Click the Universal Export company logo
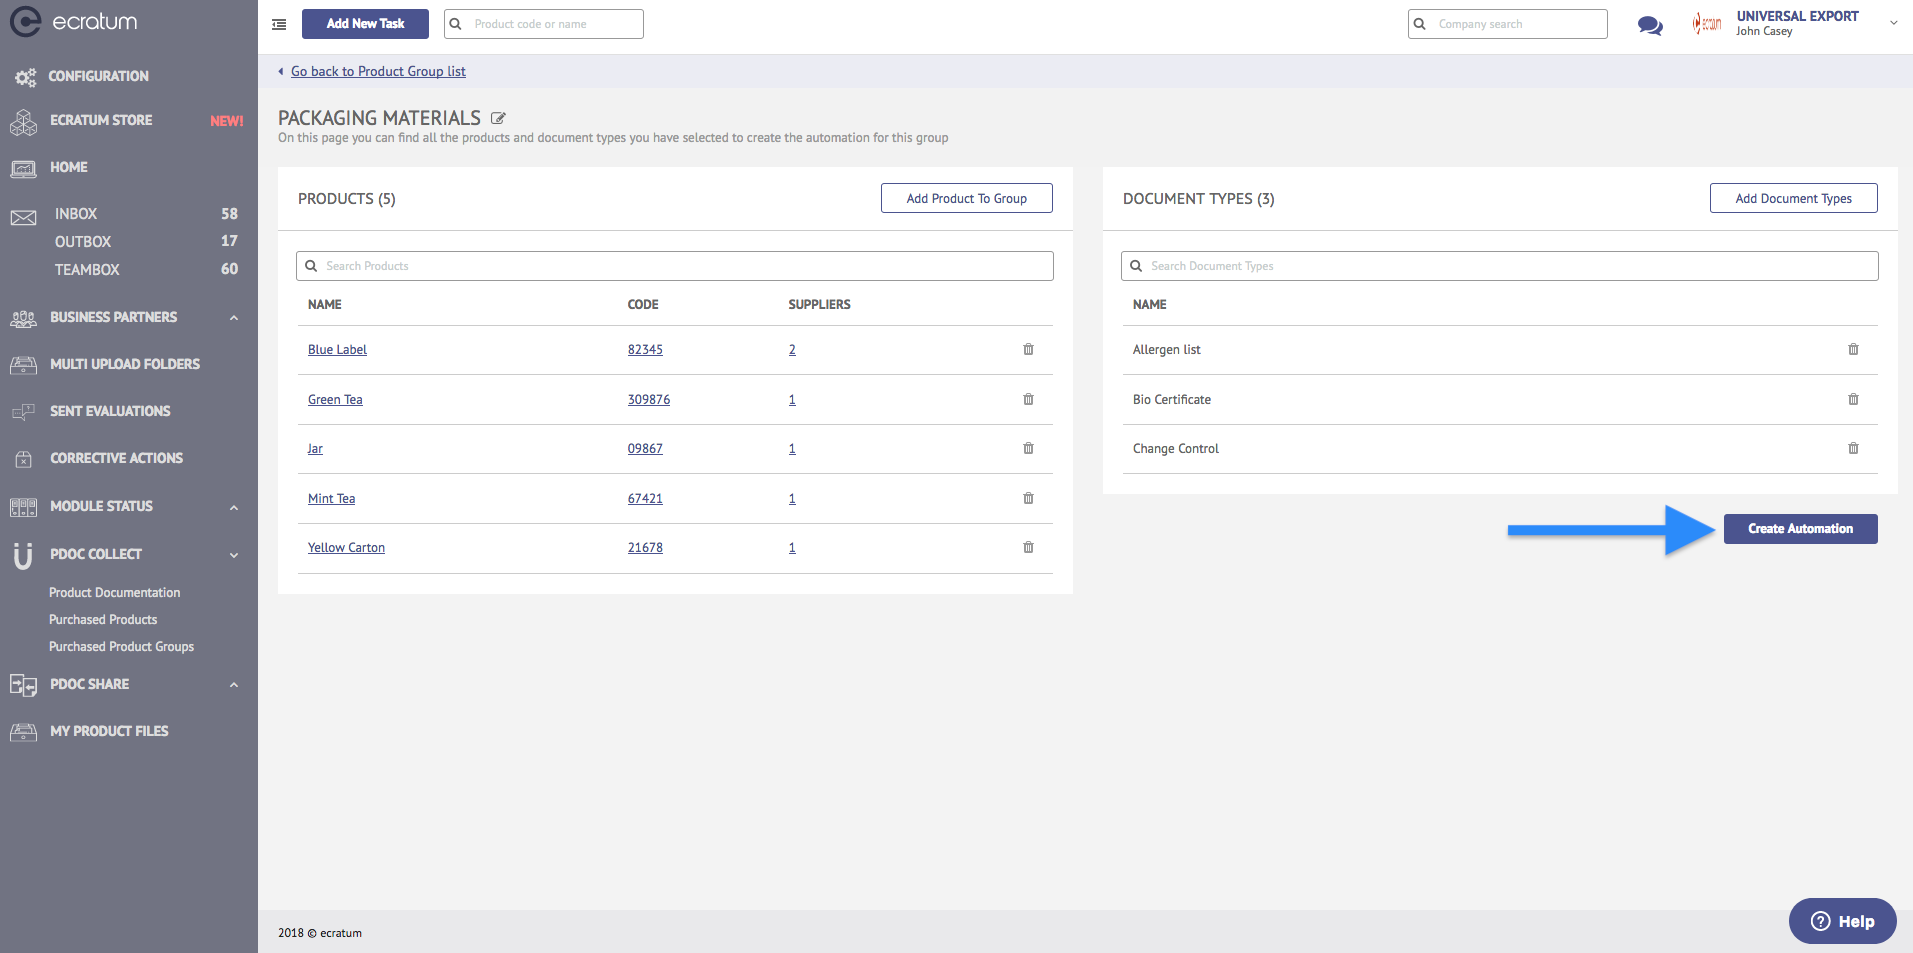 tap(1707, 24)
